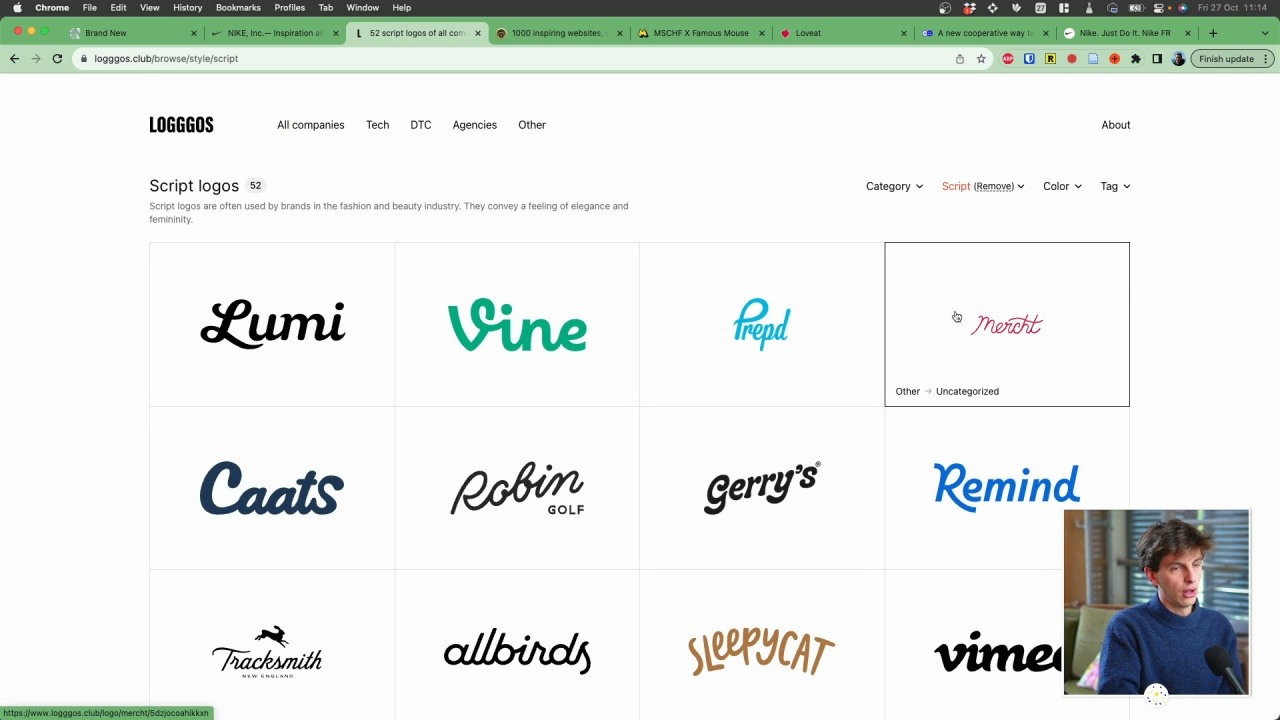Open the Remind logo card

[1007, 488]
